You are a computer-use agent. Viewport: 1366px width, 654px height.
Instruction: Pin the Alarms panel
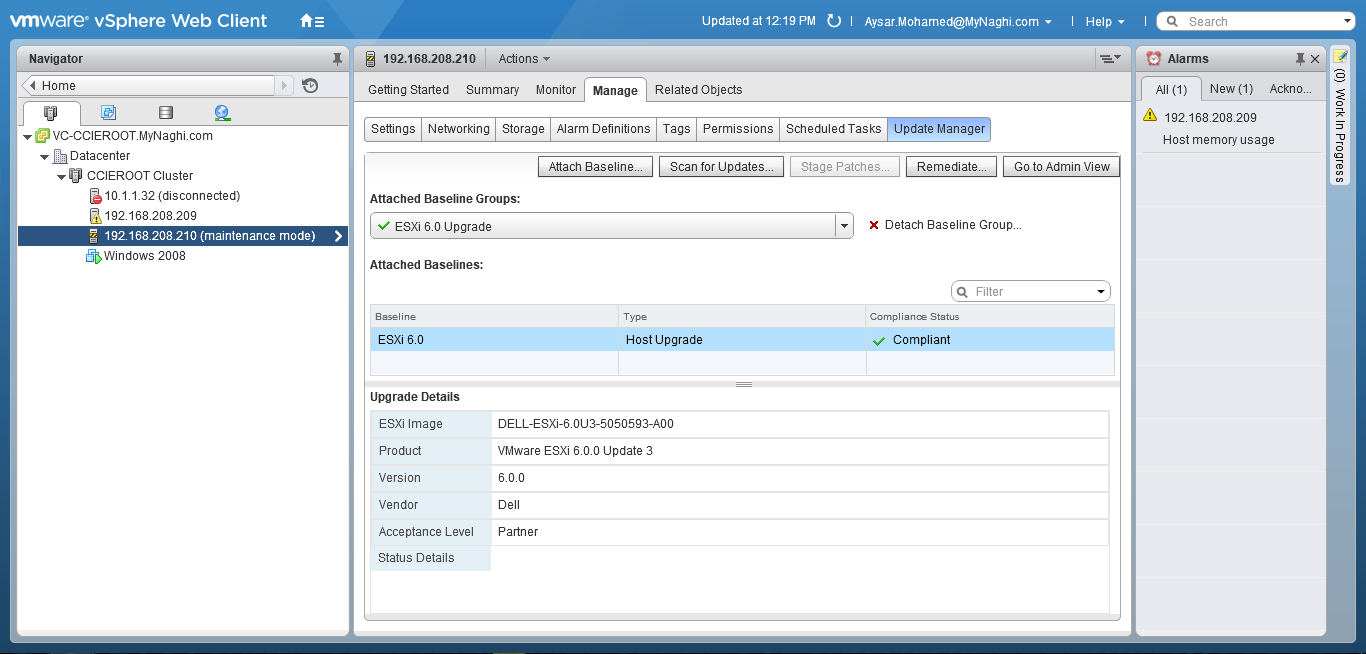[x=1300, y=59]
